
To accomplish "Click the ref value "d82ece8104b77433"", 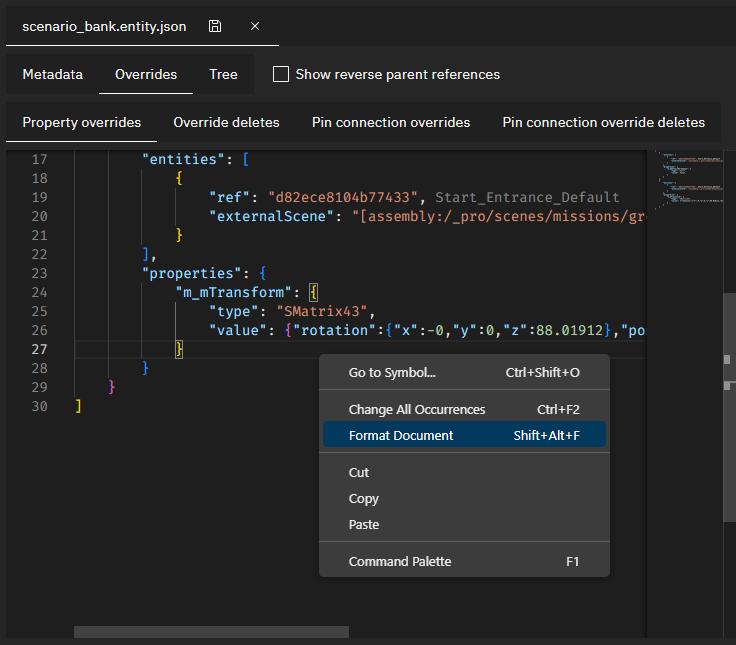I will pyautogui.click(x=343, y=197).
